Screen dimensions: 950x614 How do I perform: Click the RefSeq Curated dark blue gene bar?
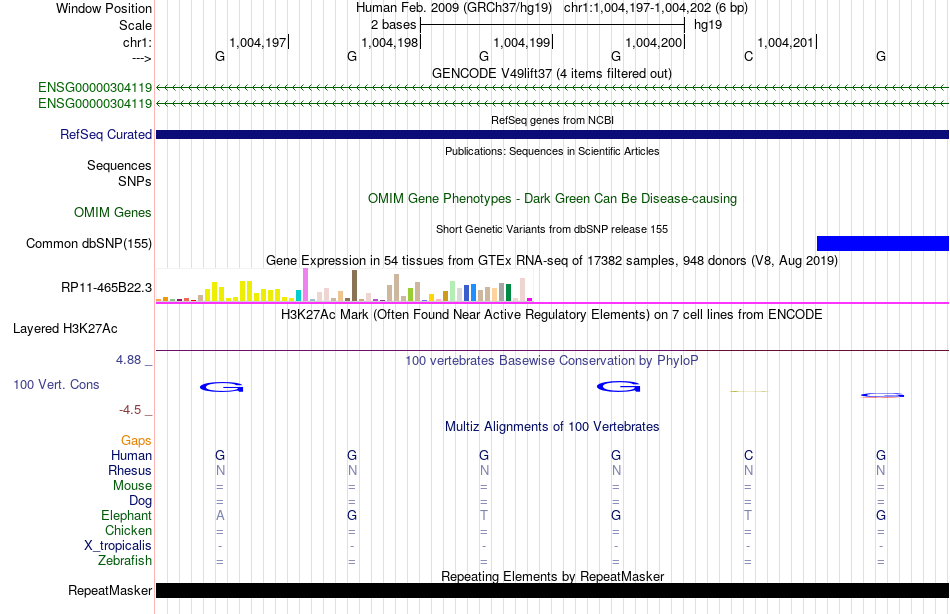coord(552,135)
